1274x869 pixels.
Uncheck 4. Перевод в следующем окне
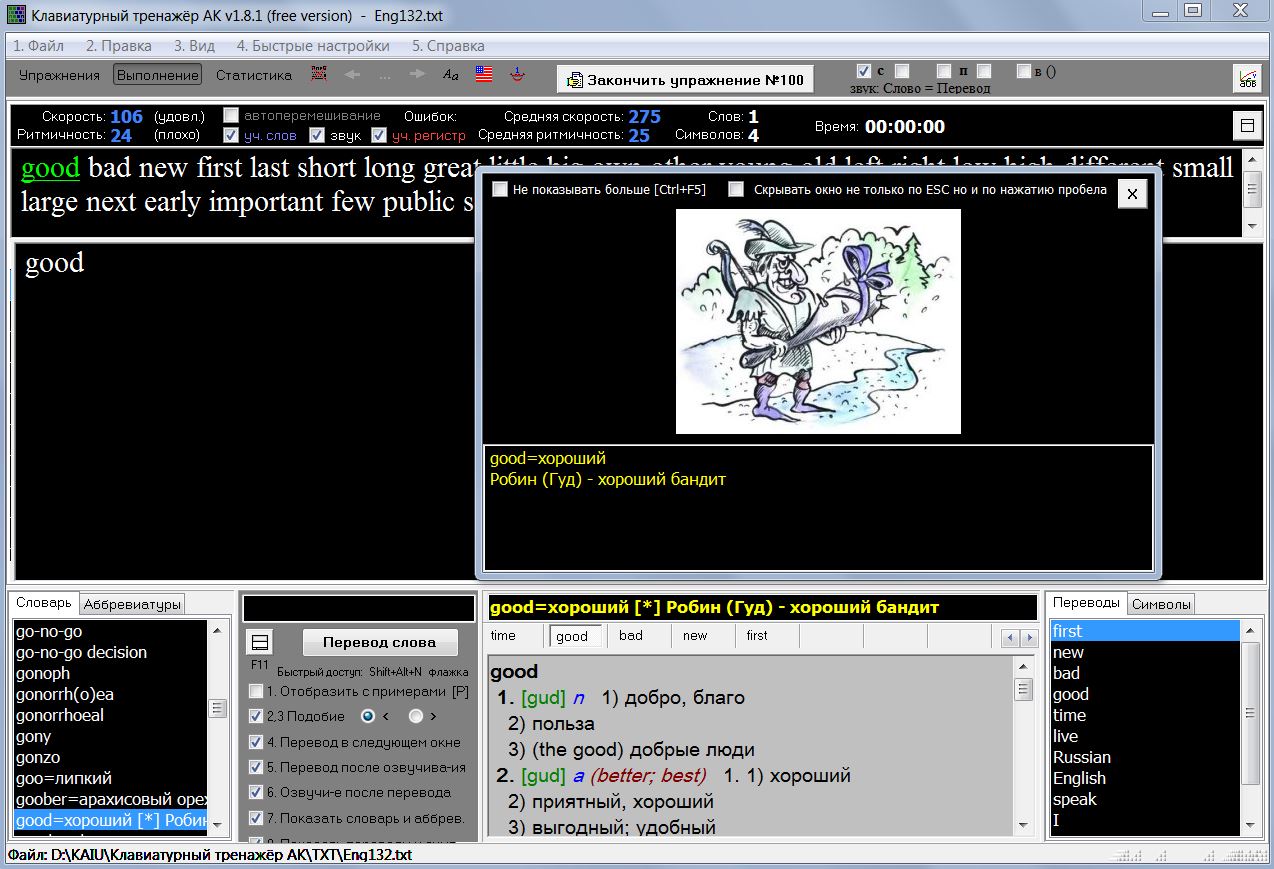[257, 742]
